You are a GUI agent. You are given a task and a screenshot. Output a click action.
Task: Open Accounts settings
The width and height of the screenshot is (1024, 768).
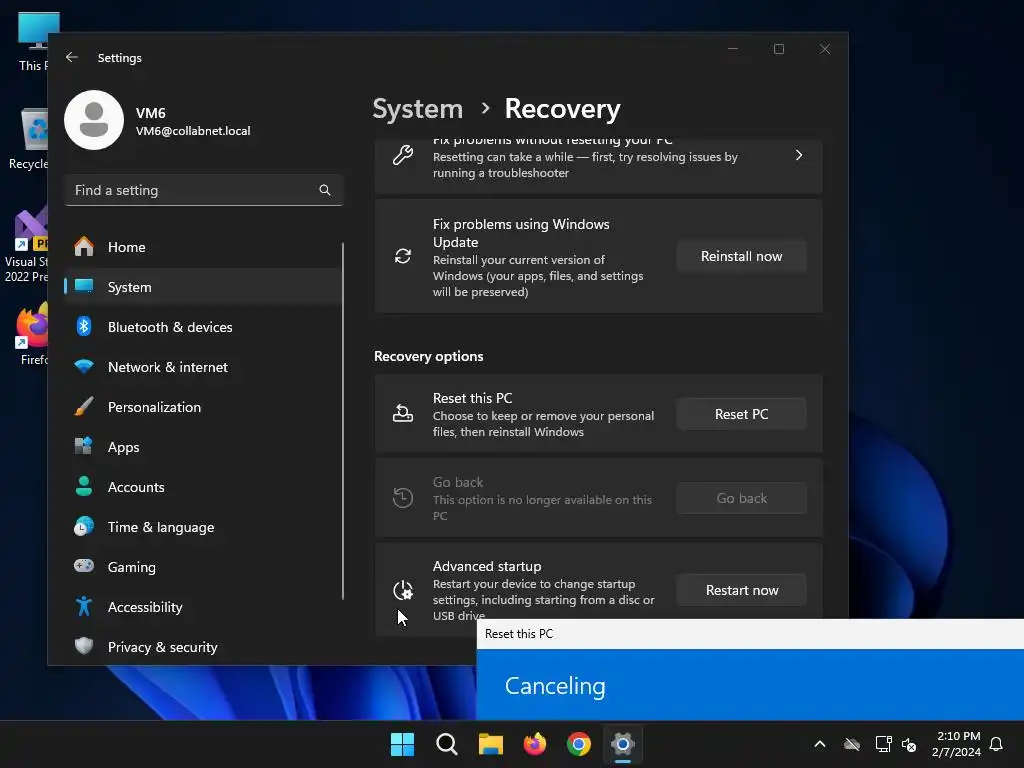pyautogui.click(x=202, y=487)
